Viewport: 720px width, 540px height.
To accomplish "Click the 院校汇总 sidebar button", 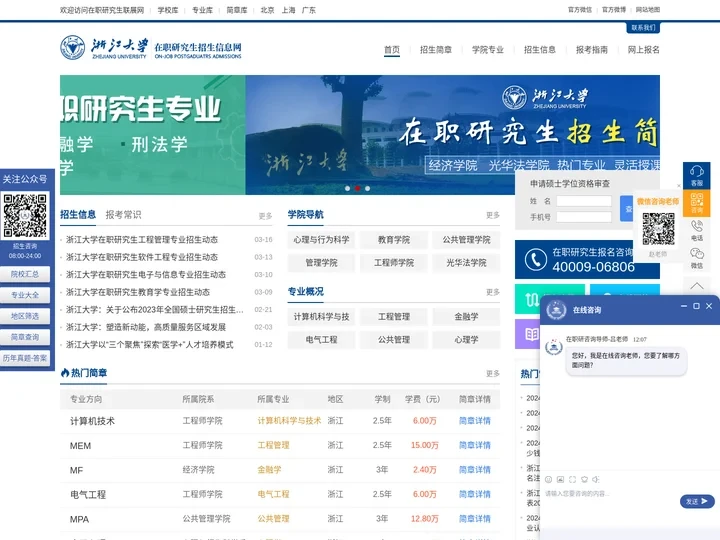I will coord(25,274).
